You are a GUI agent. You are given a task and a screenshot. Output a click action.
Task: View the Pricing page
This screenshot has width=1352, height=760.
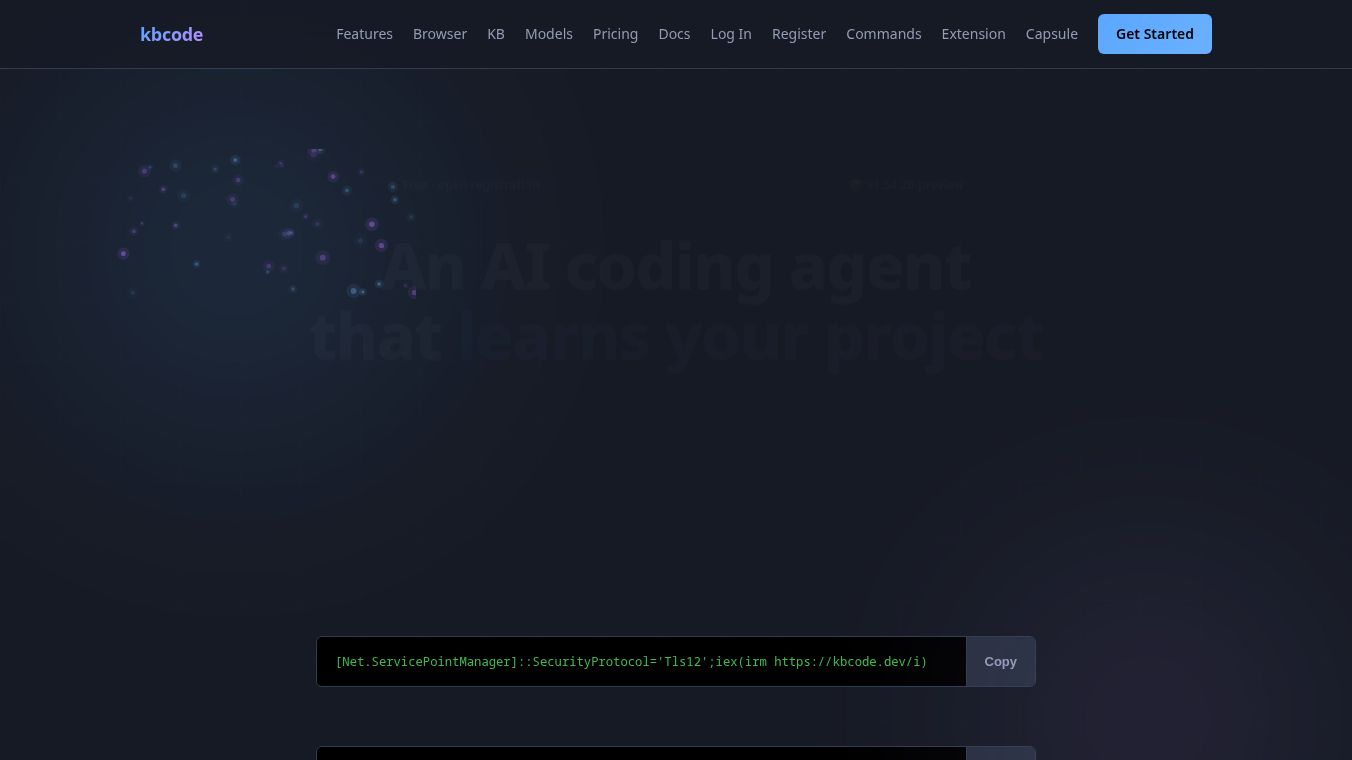pyautogui.click(x=615, y=34)
